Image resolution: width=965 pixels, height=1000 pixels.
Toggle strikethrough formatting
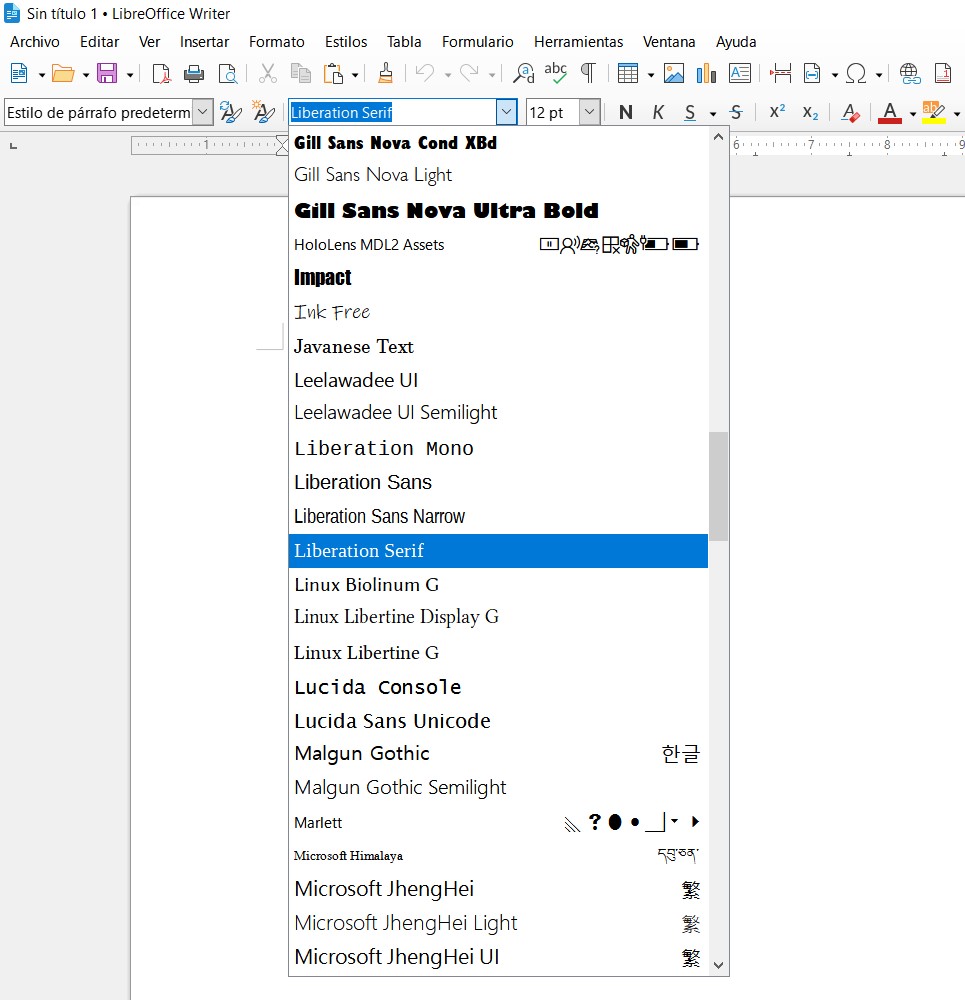(x=736, y=113)
